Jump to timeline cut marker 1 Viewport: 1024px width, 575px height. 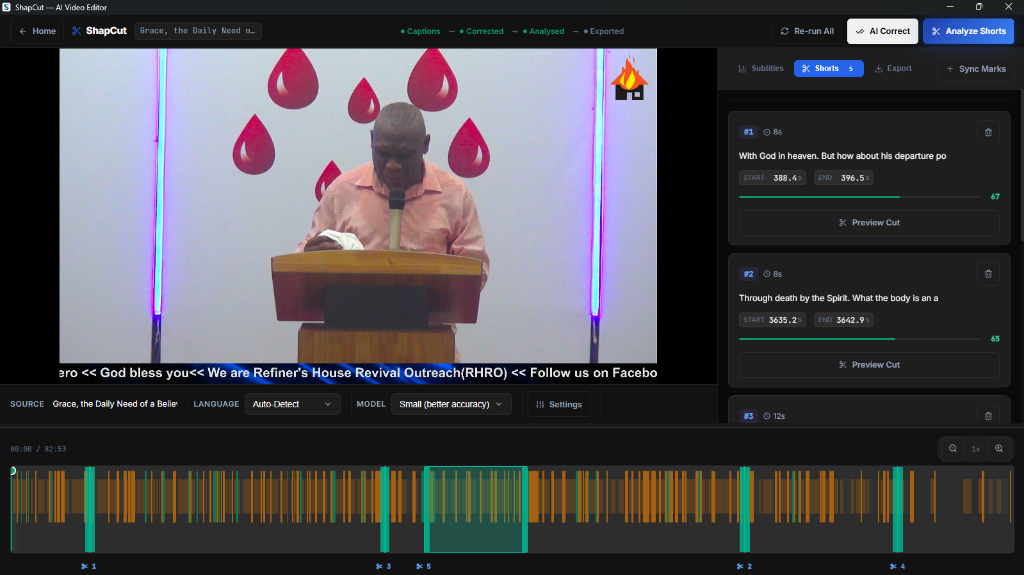tap(89, 567)
